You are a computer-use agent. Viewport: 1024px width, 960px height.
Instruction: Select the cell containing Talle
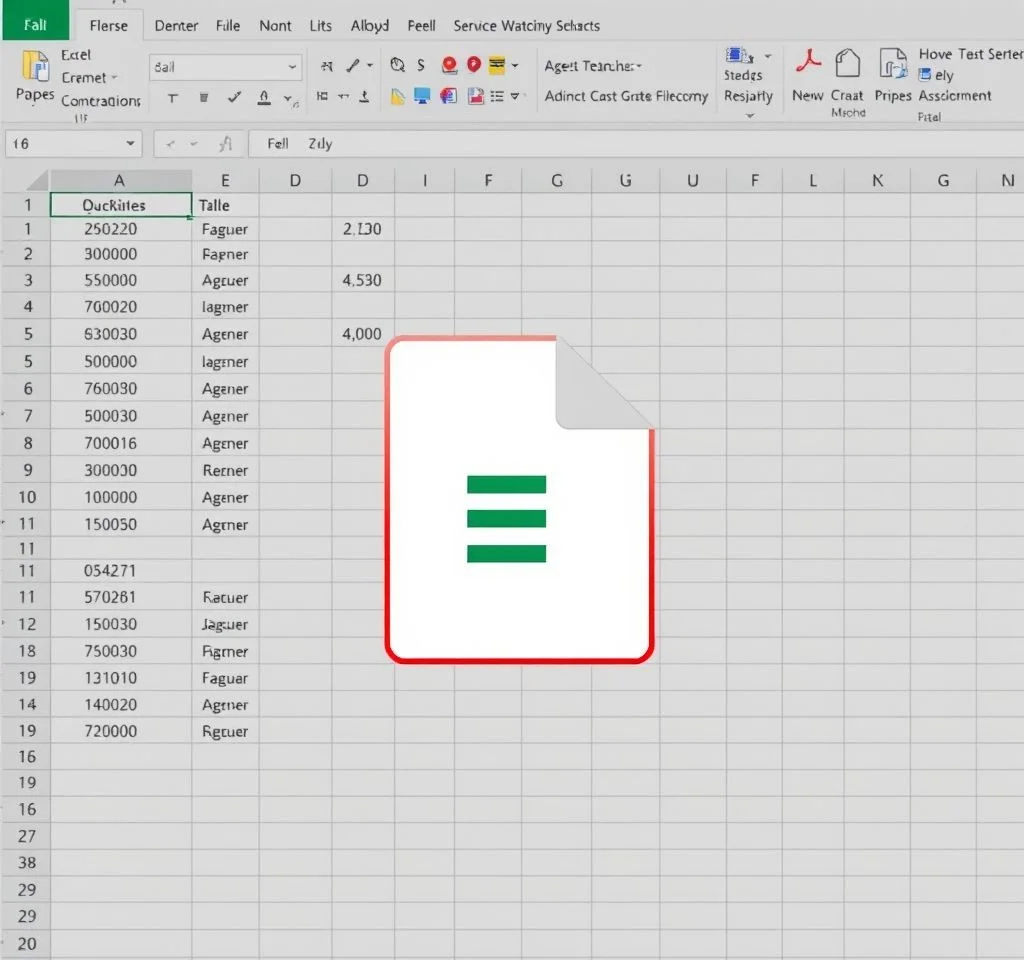click(x=225, y=205)
